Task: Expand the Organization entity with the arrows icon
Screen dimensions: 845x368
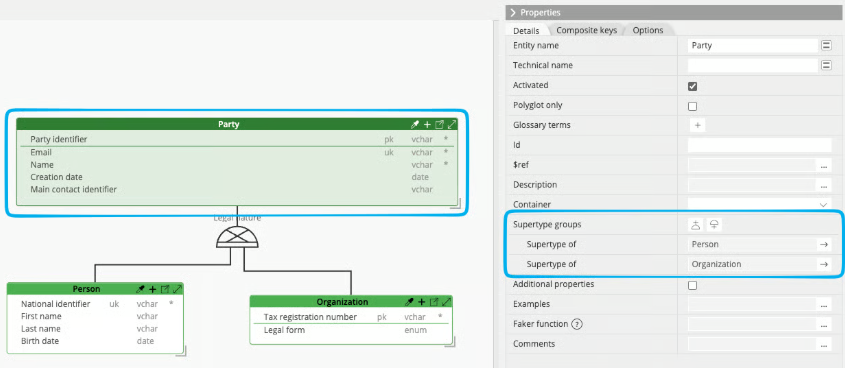Action: 446,302
